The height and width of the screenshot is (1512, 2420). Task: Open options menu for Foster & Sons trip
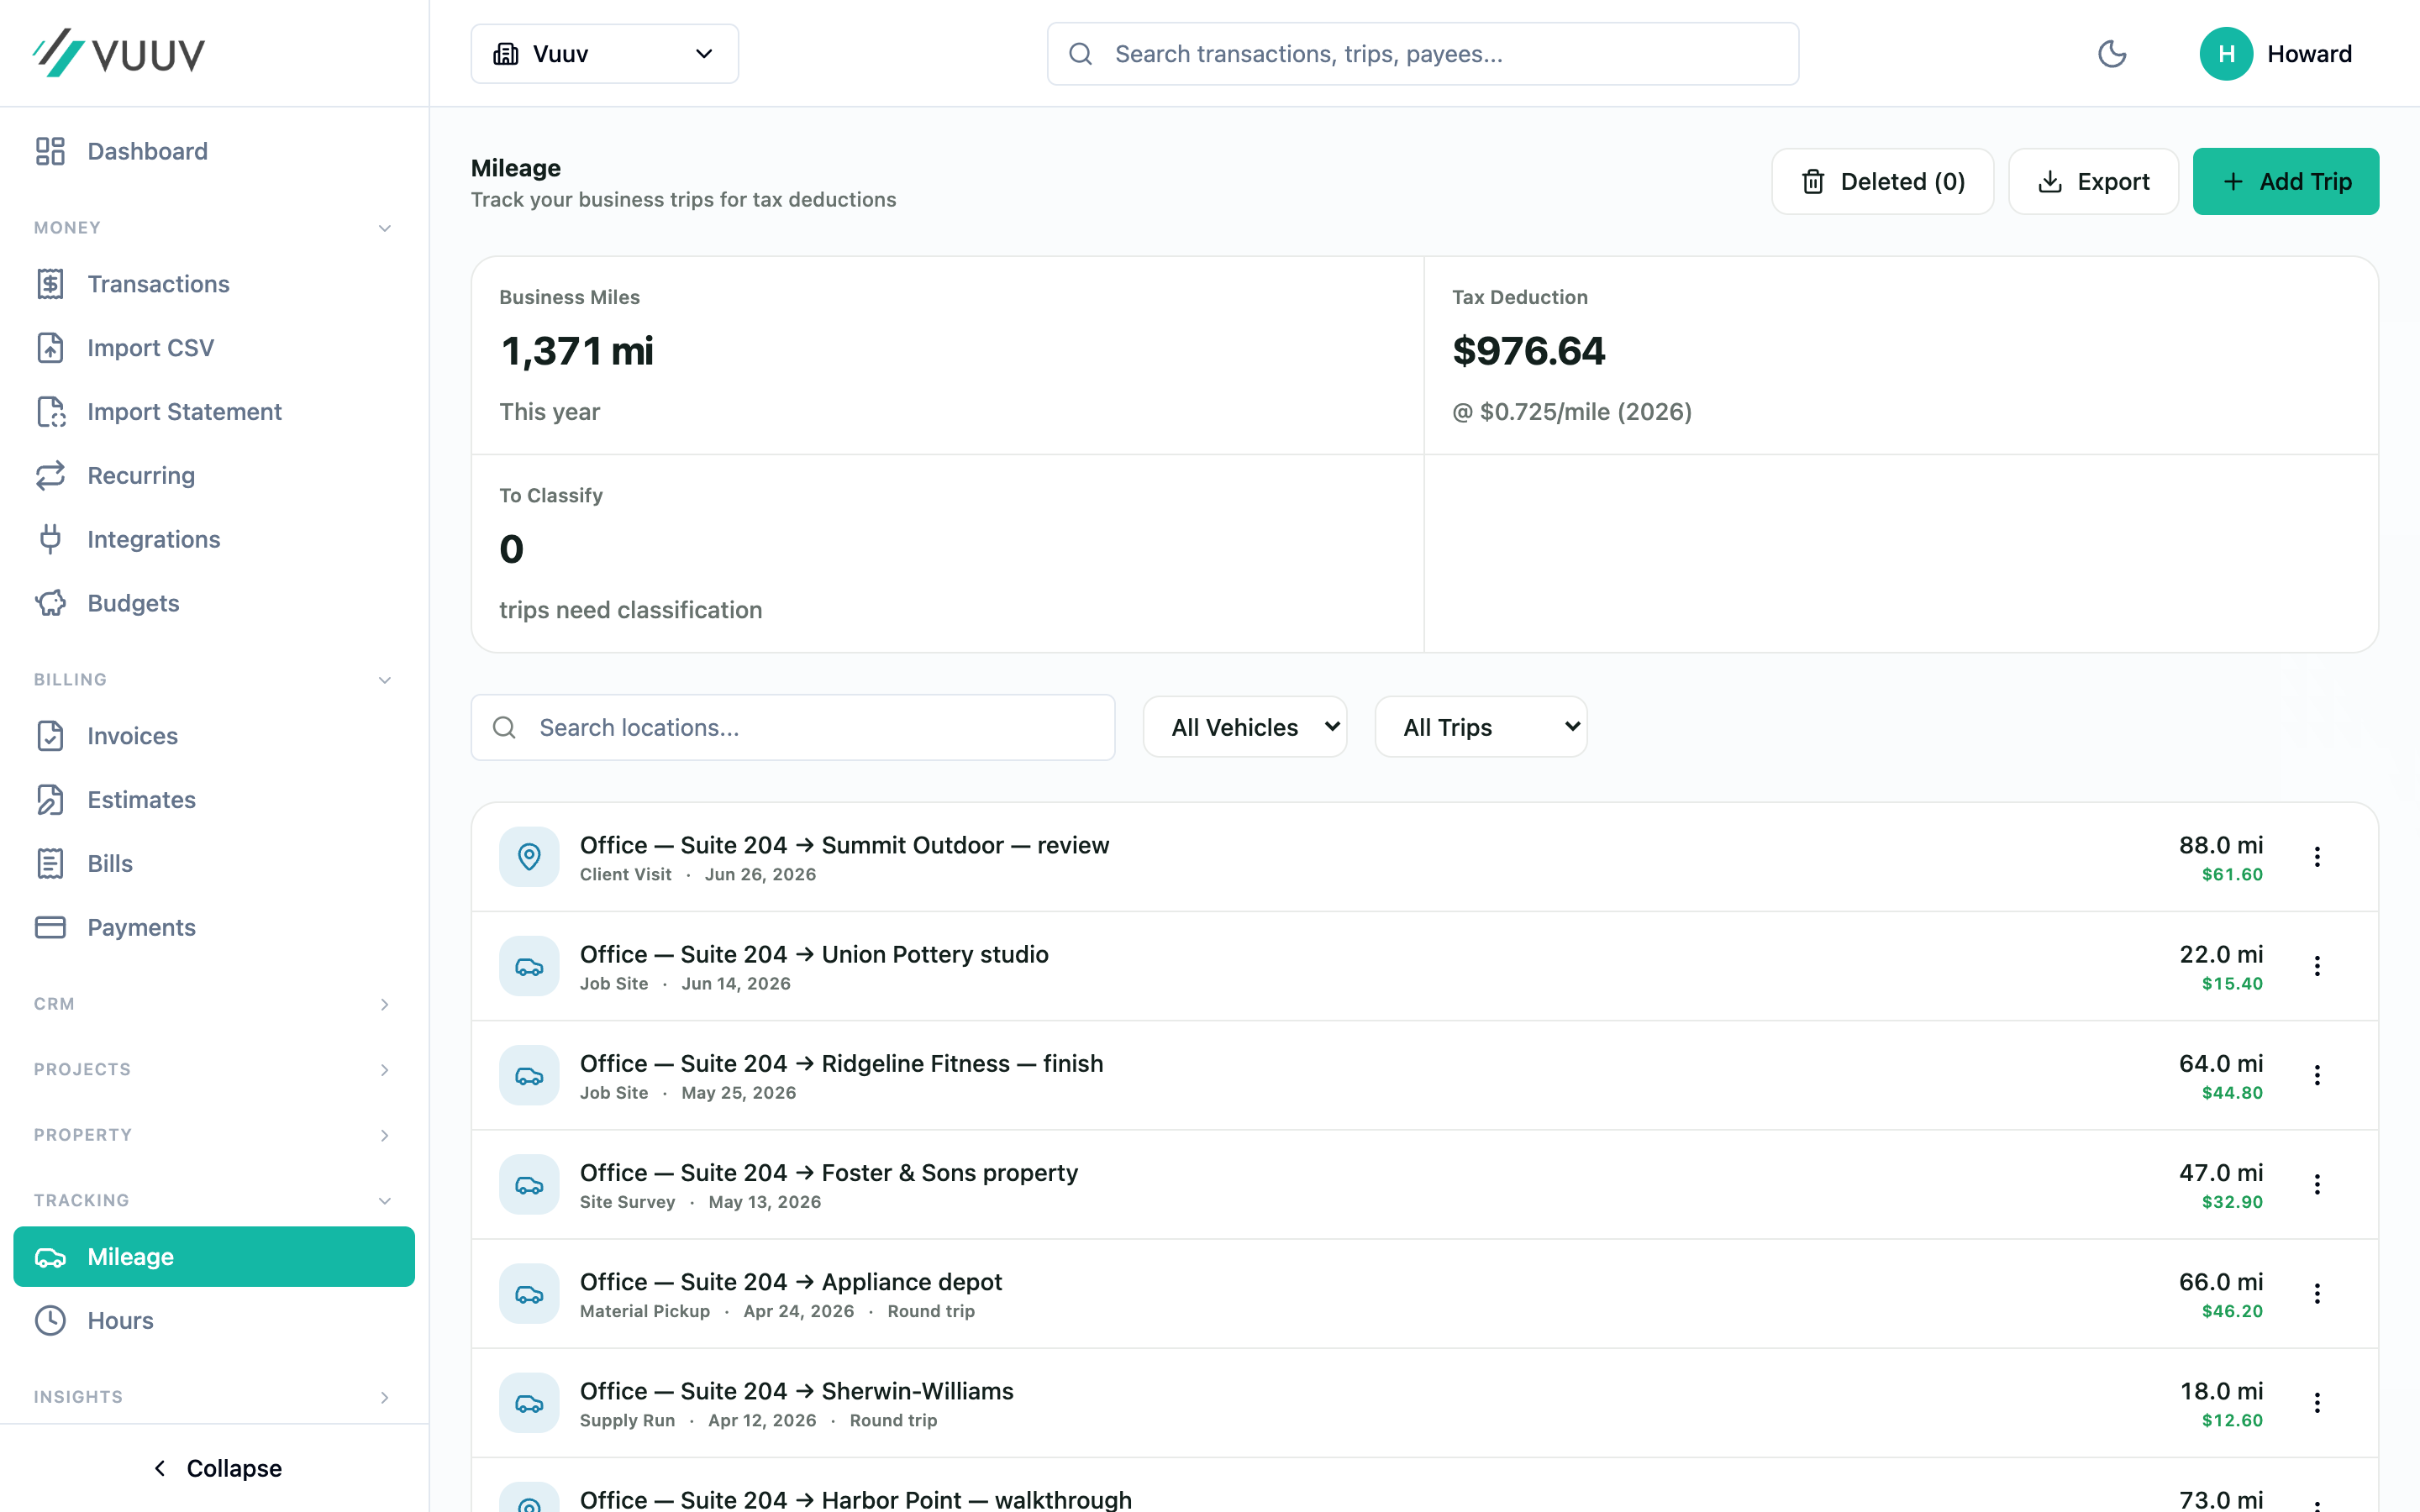click(x=2317, y=1184)
